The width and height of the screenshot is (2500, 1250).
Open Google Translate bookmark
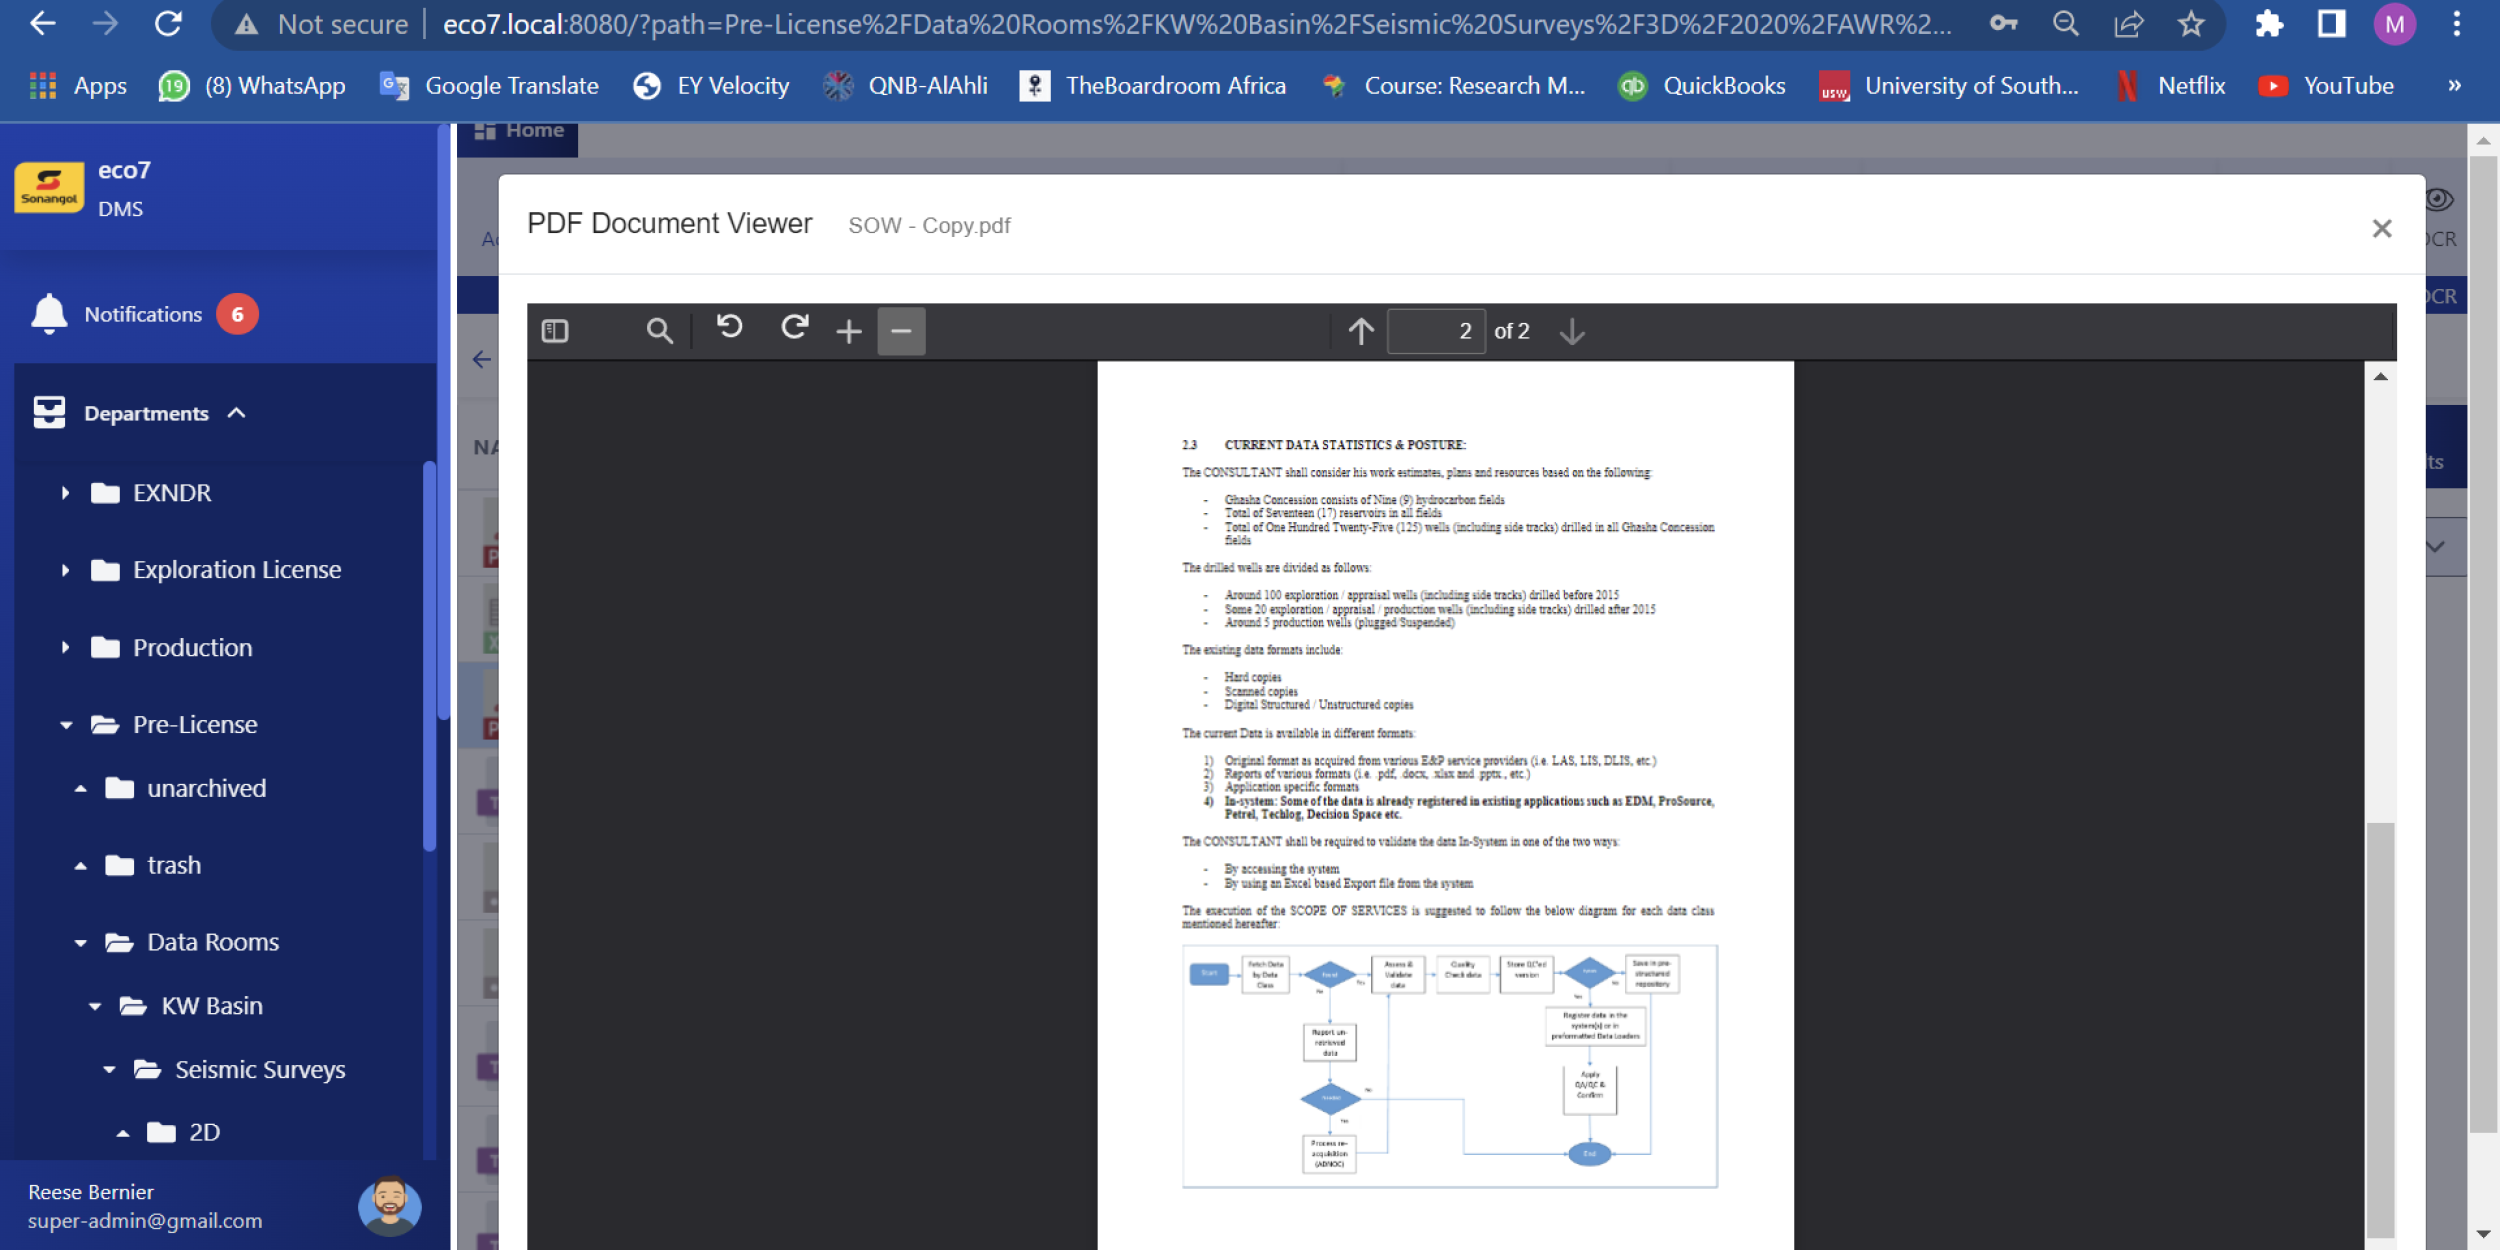click(490, 86)
